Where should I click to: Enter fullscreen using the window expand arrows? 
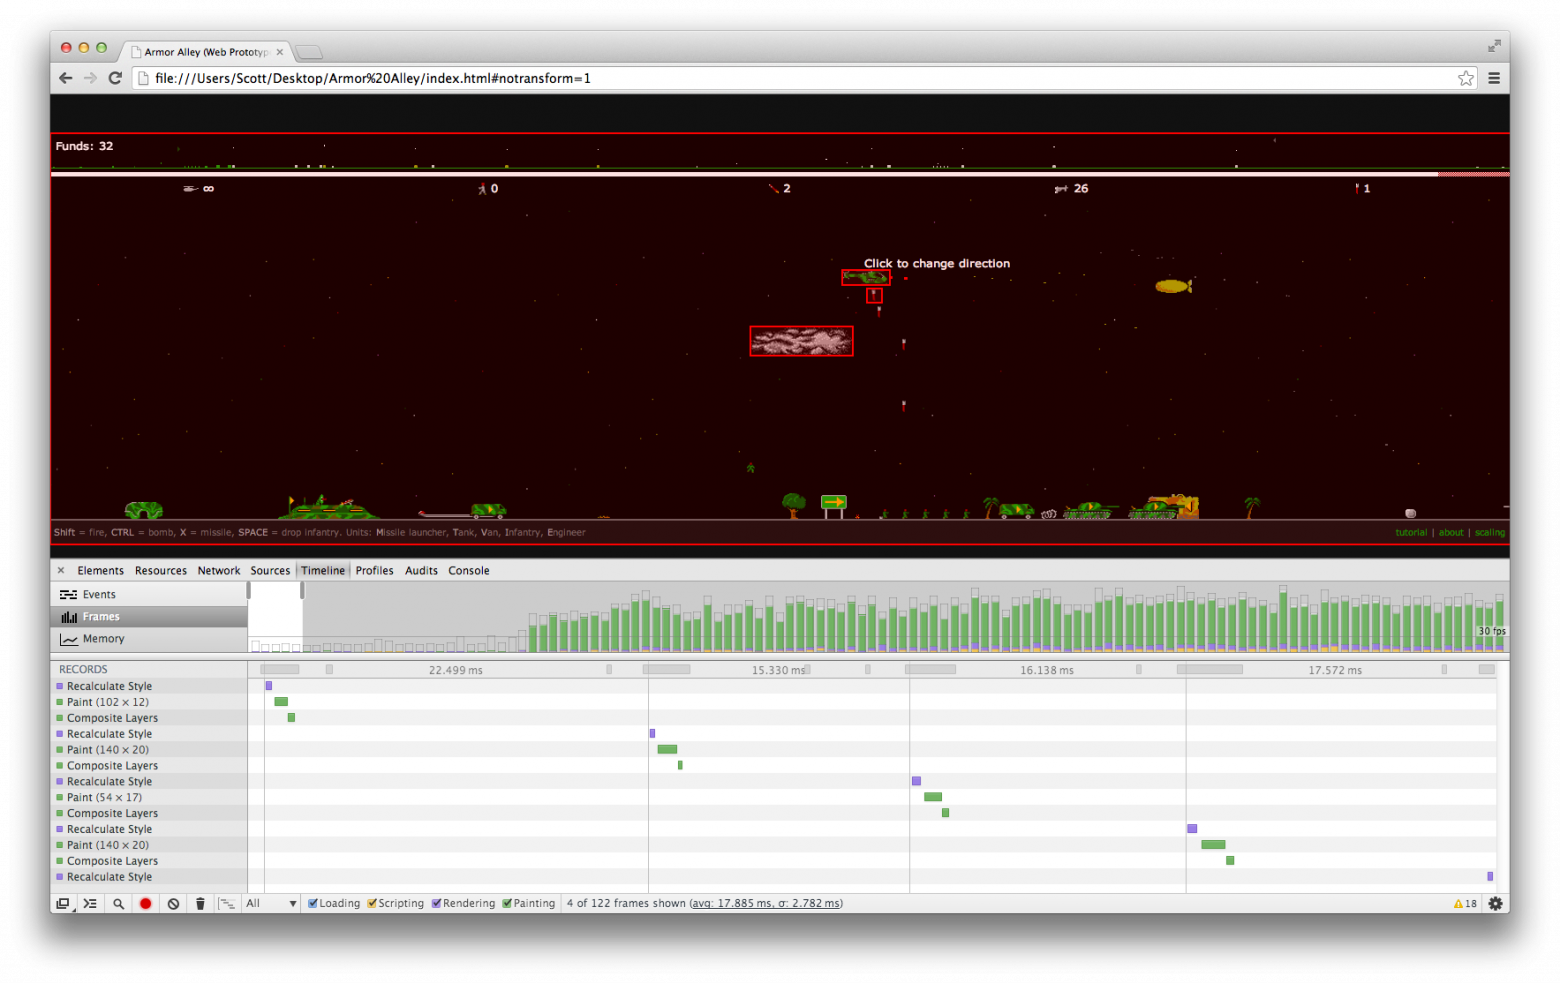(1494, 46)
